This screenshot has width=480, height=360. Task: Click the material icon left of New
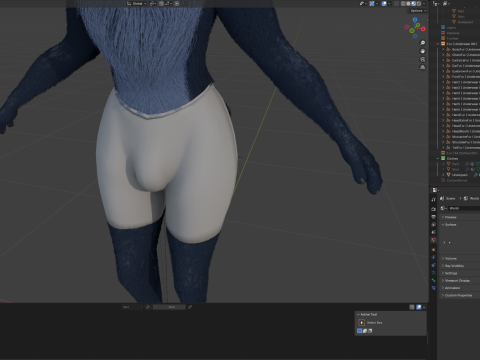click(148, 307)
